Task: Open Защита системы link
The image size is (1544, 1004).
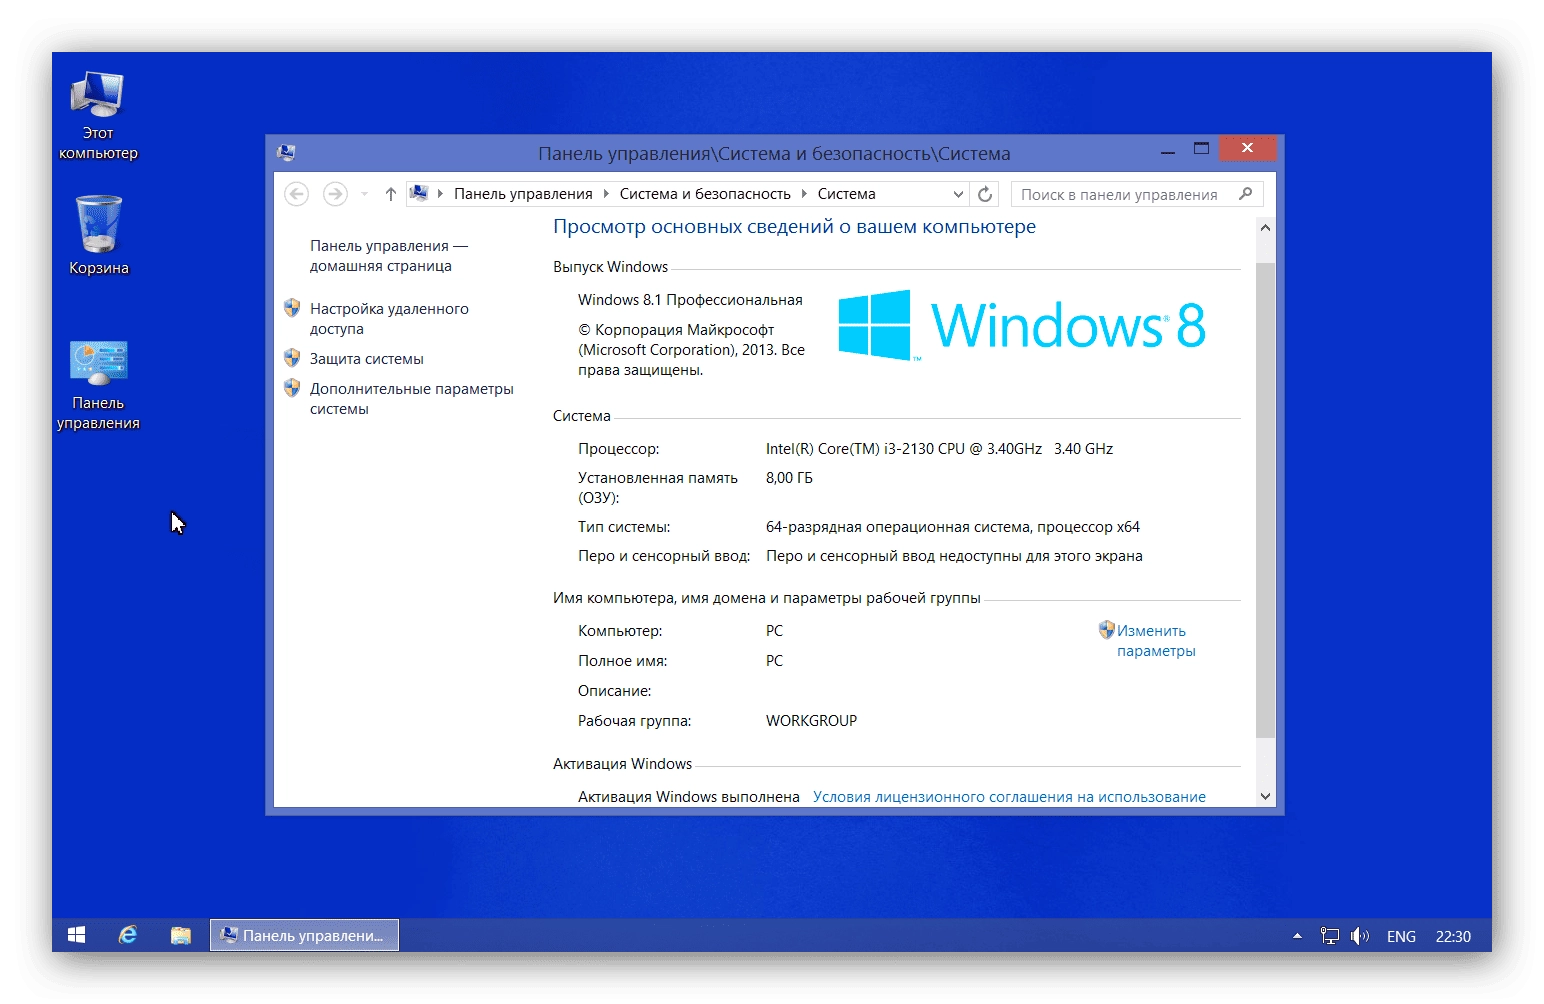Action: pos(366,359)
